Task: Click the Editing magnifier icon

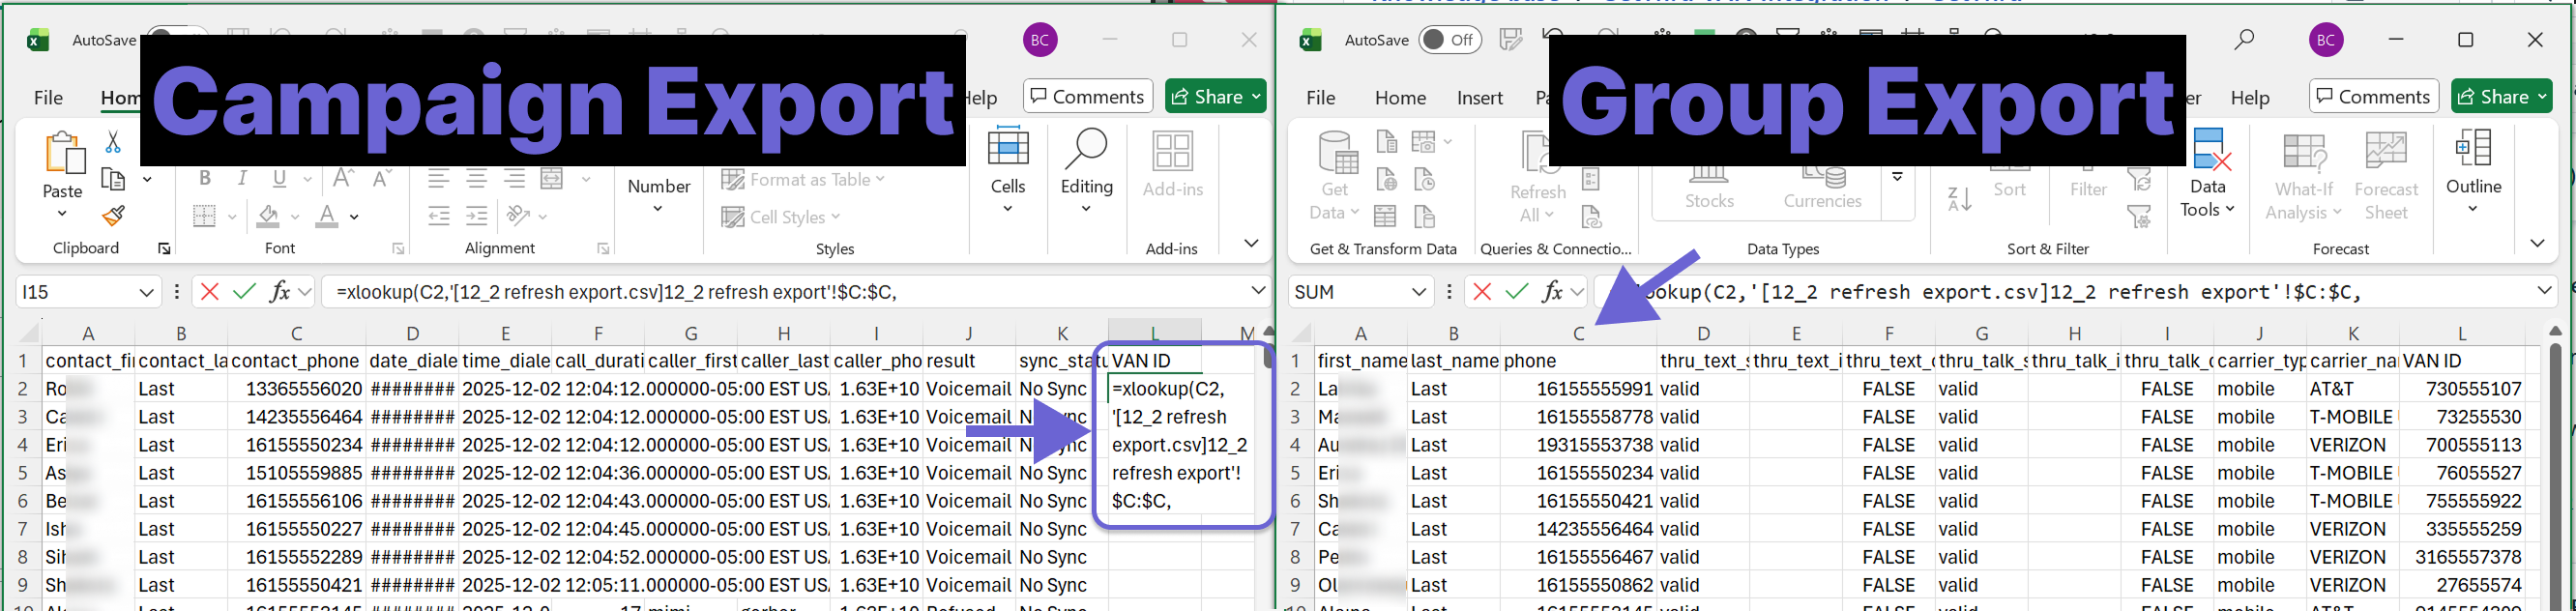Action: coord(1086,150)
